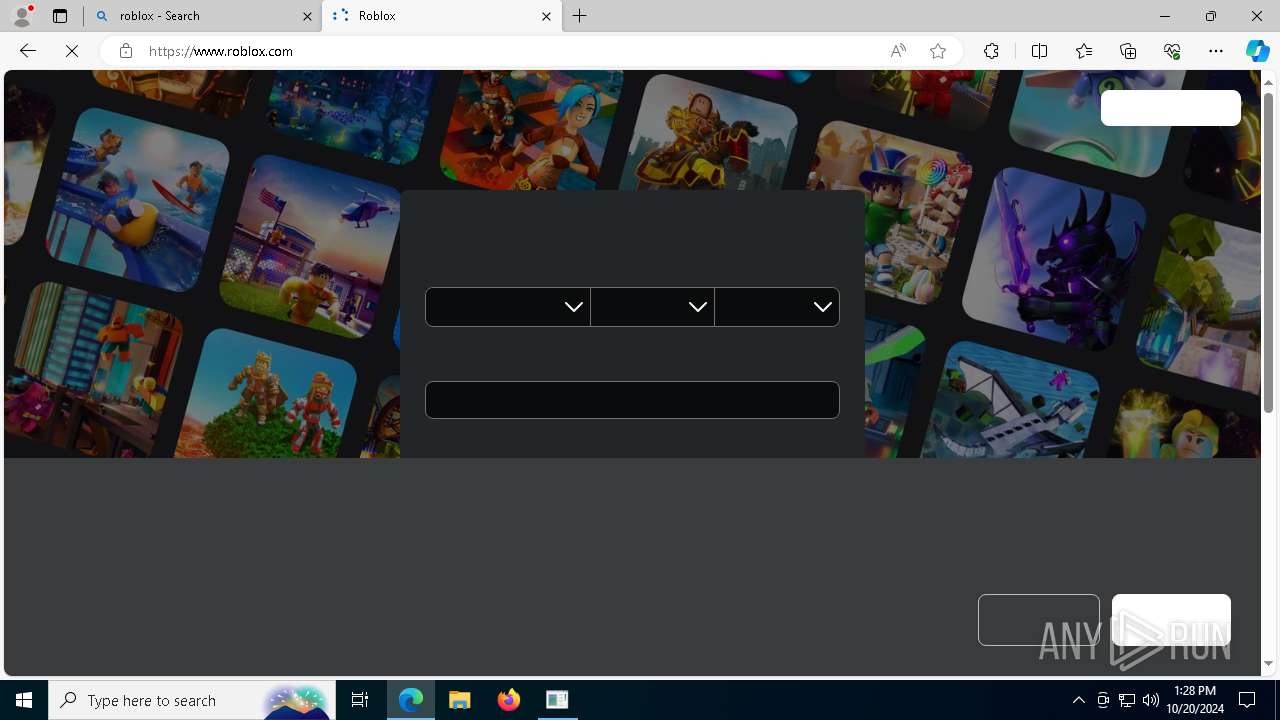Open a new tab with plus button

click(x=580, y=16)
